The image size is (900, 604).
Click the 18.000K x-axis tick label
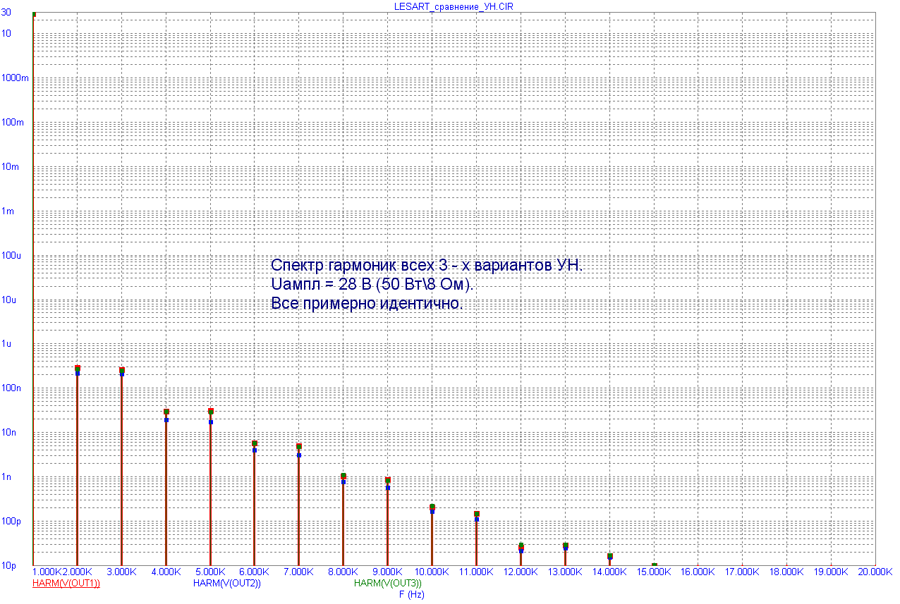pos(786,572)
